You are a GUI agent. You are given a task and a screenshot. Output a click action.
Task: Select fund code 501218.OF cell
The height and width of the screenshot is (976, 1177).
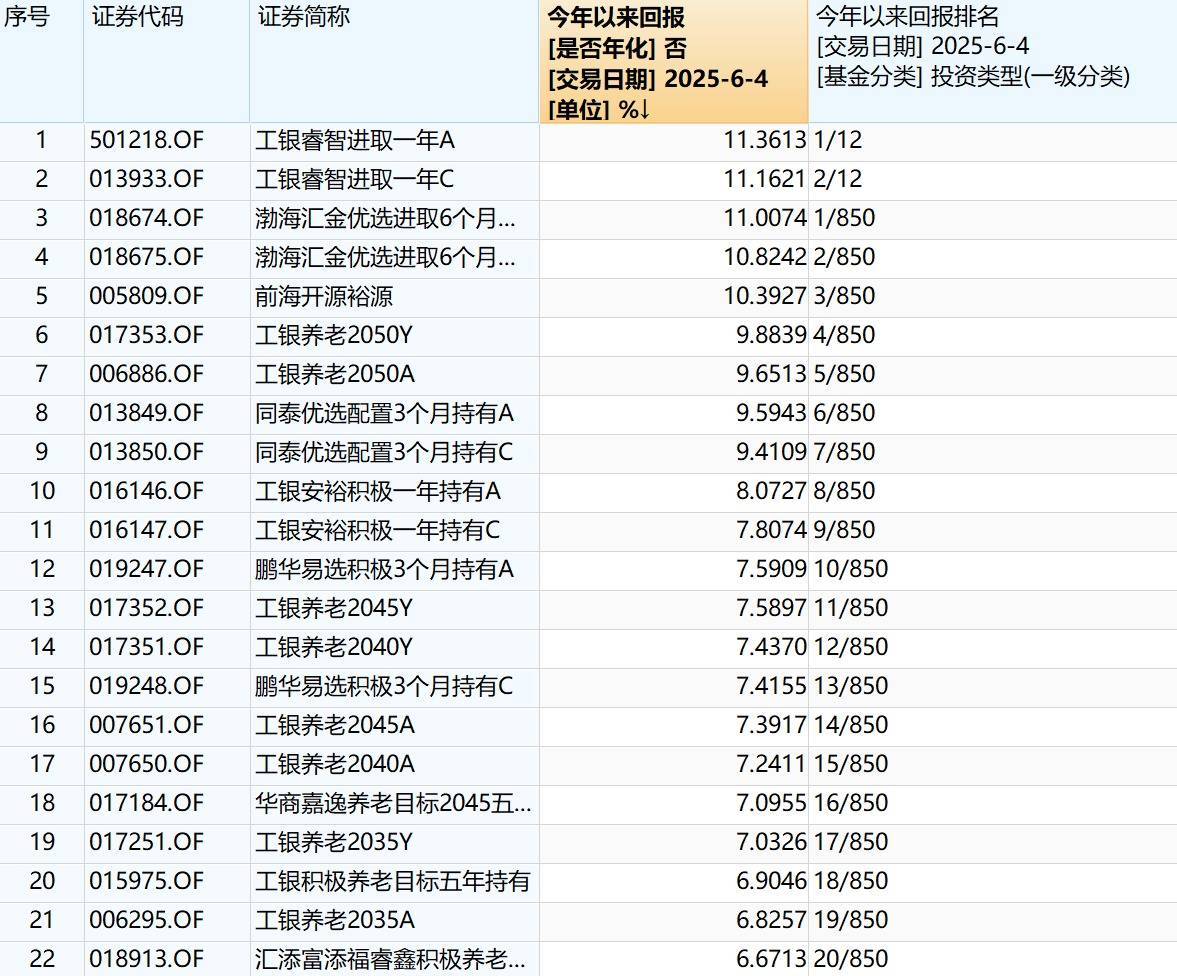tap(147, 140)
